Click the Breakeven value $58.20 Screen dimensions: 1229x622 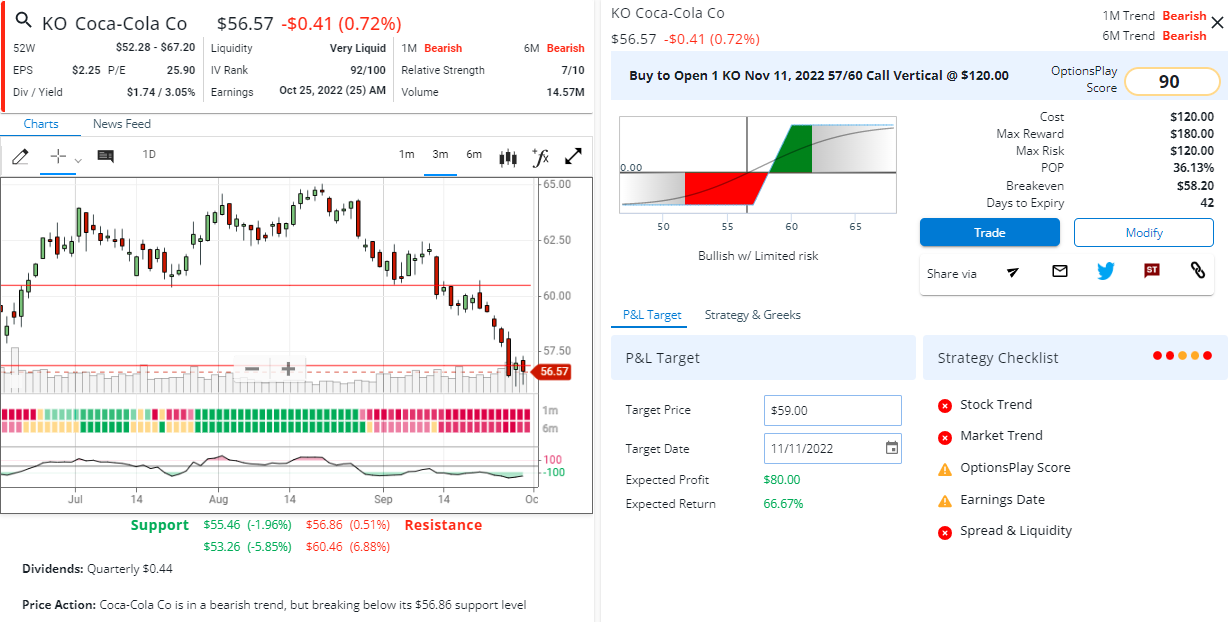pyautogui.click(x=1195, y=185)
